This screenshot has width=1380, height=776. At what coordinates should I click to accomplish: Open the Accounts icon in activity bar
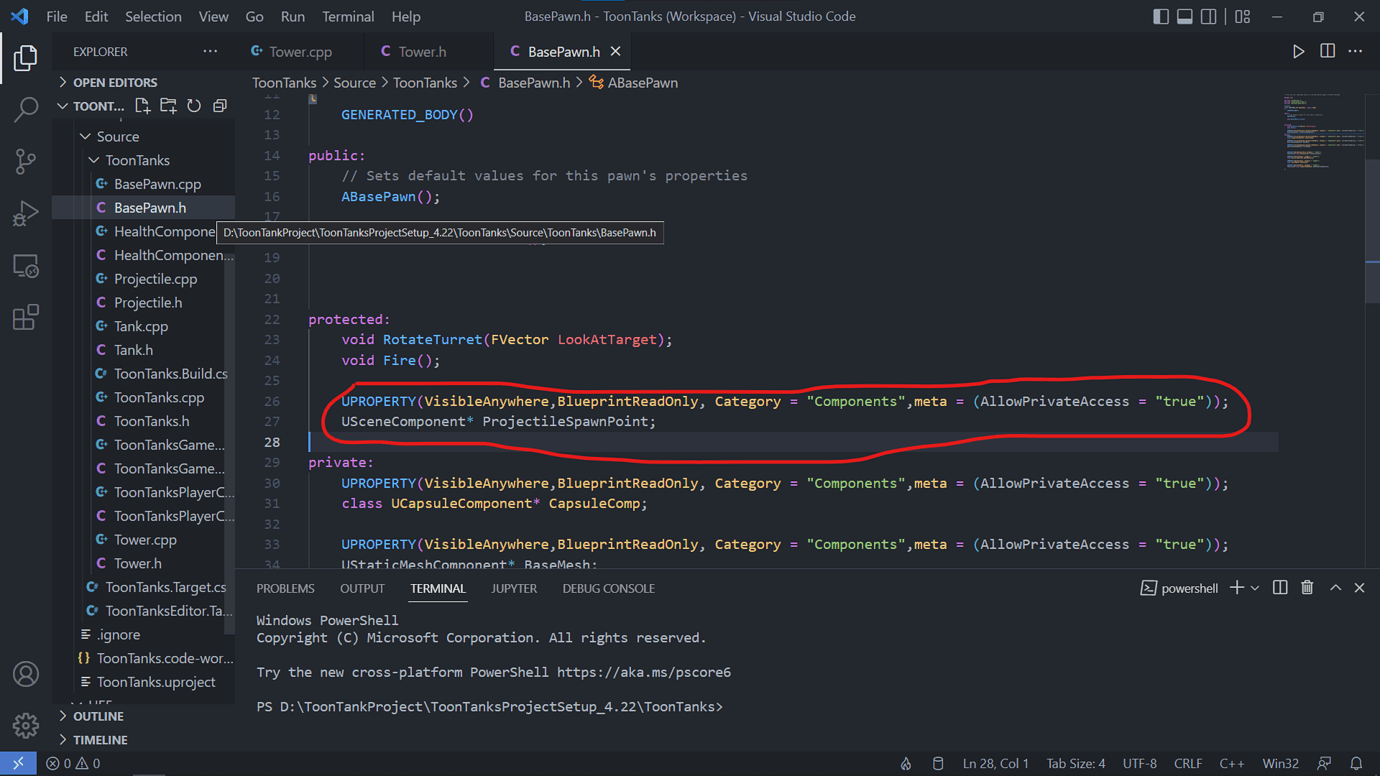[x=26, y=674]
